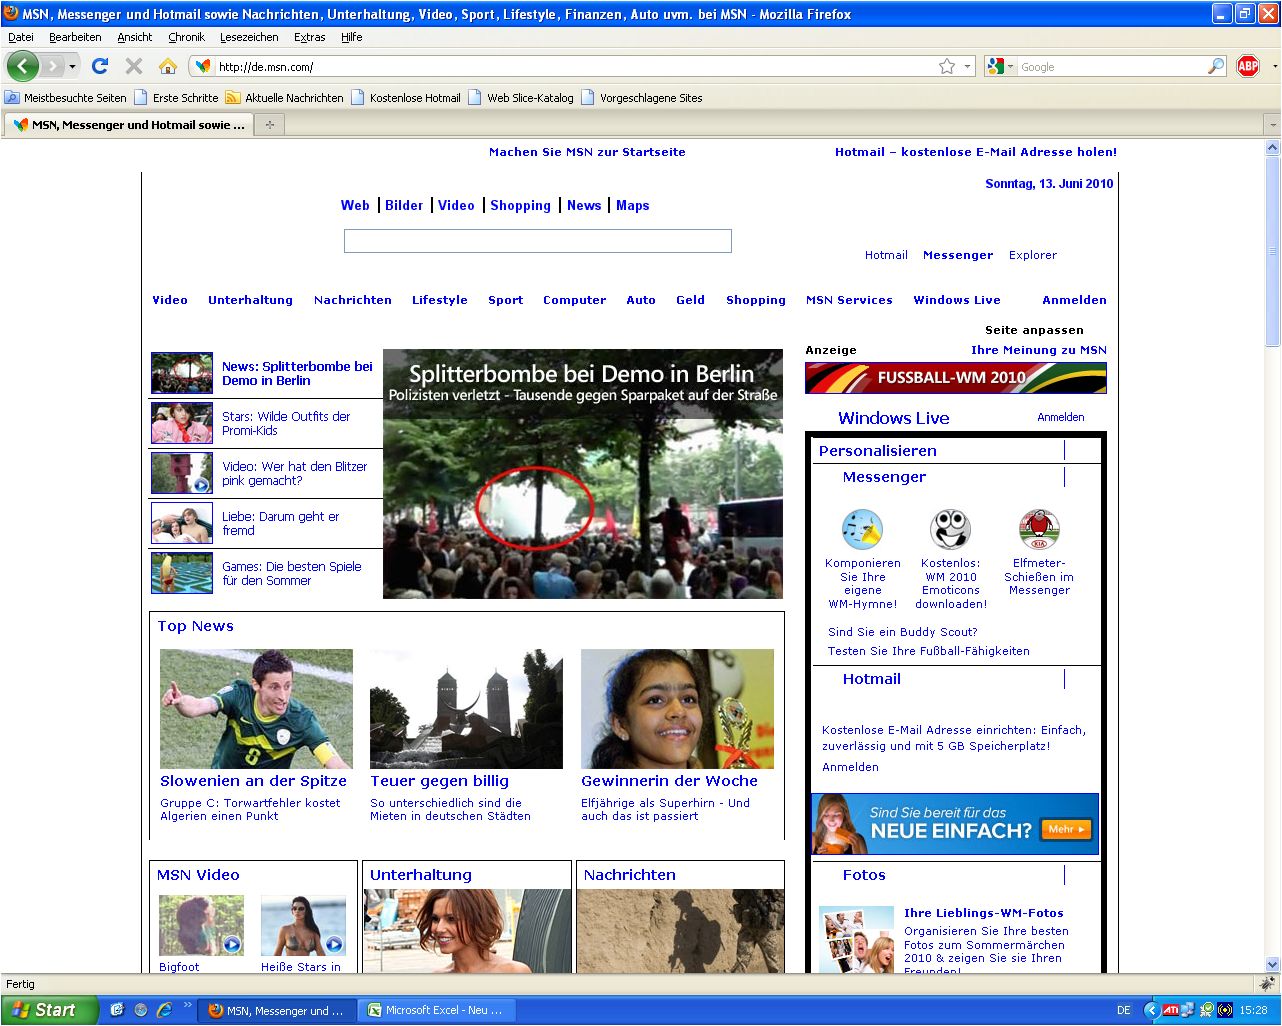Open Kostenlose Hotmail bookmark
The height and width of the screenshot is (1026, 1282).
pos(406,98)
